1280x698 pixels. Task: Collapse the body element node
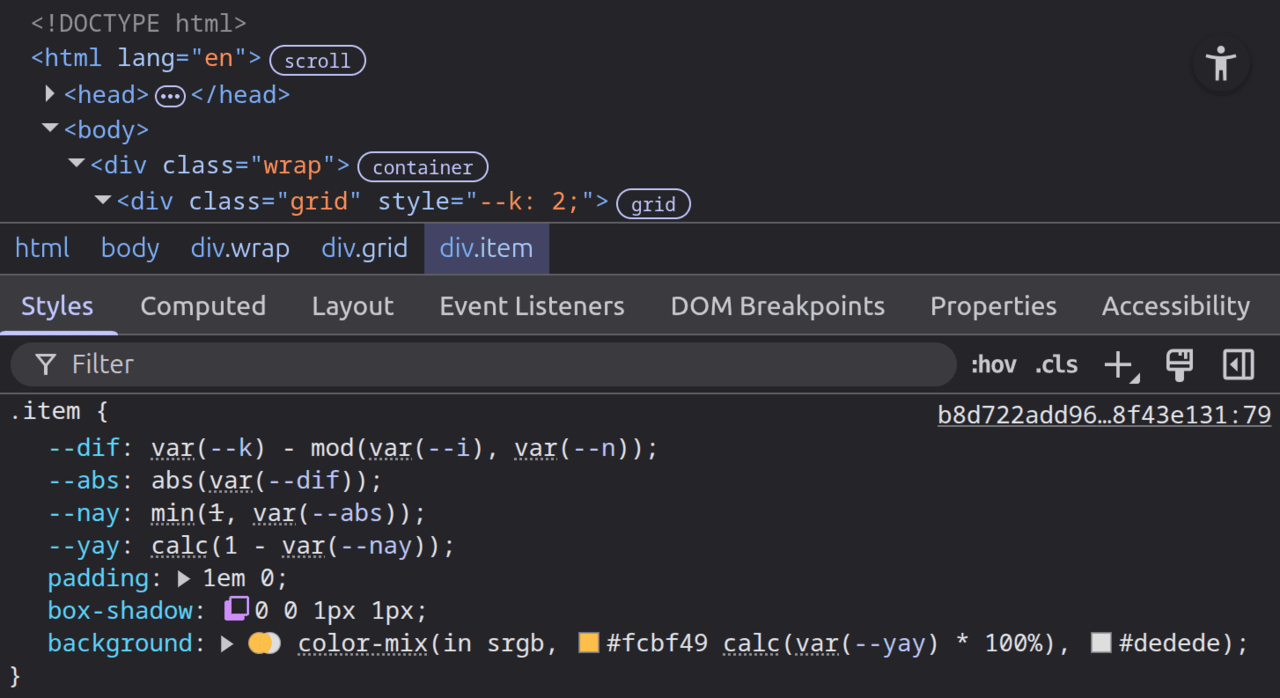click(50, 129)
